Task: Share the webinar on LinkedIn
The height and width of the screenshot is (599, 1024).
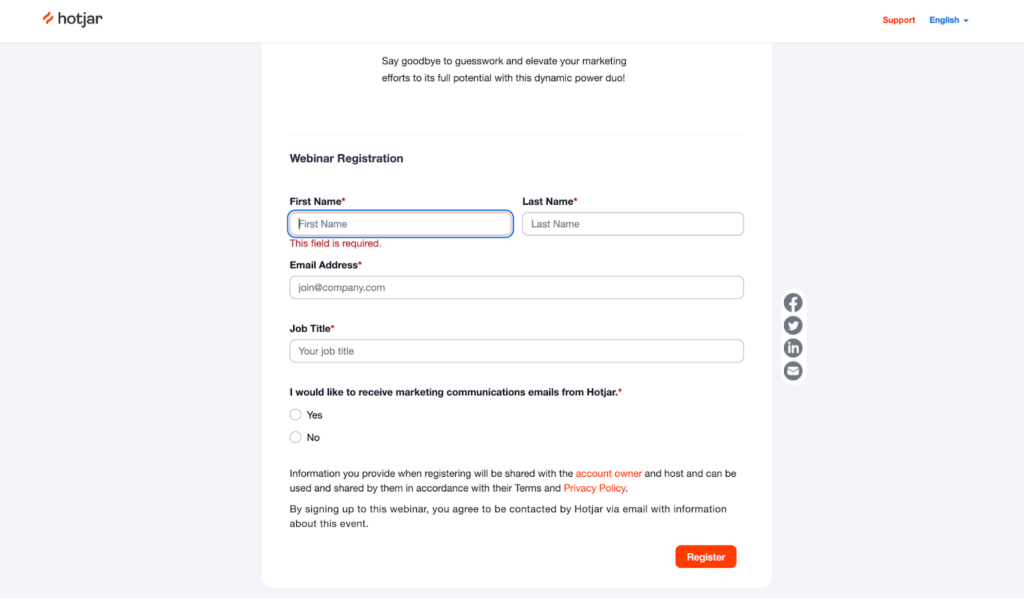Action: (x=793, y=348)
